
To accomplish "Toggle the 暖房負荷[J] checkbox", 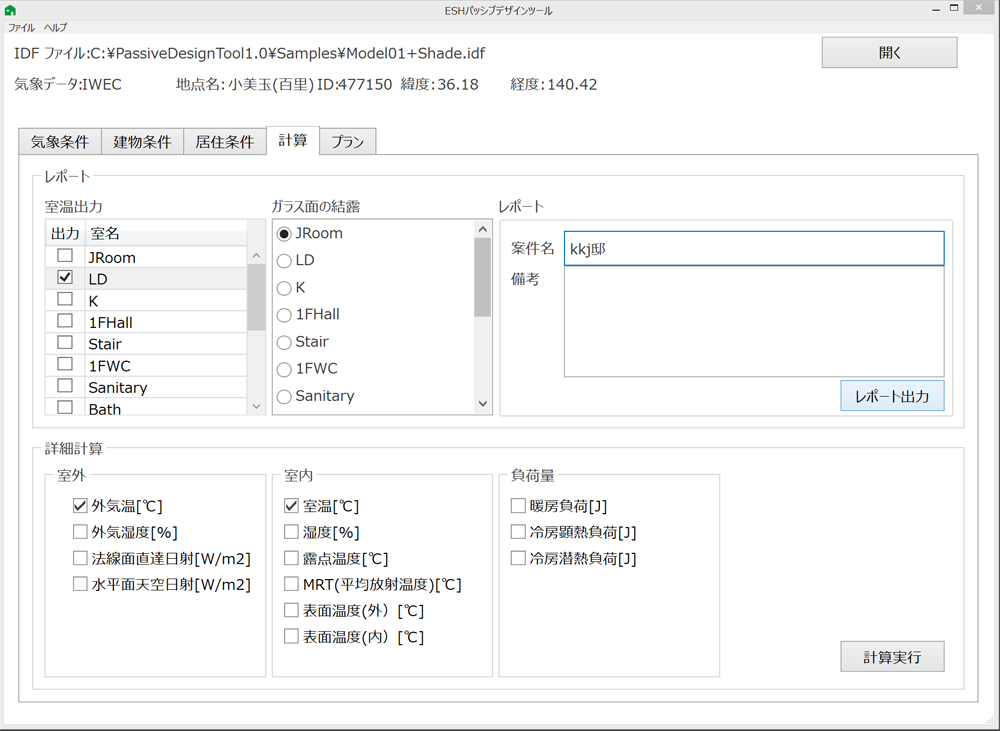I will pyautogui.click(x=518, y=506).
